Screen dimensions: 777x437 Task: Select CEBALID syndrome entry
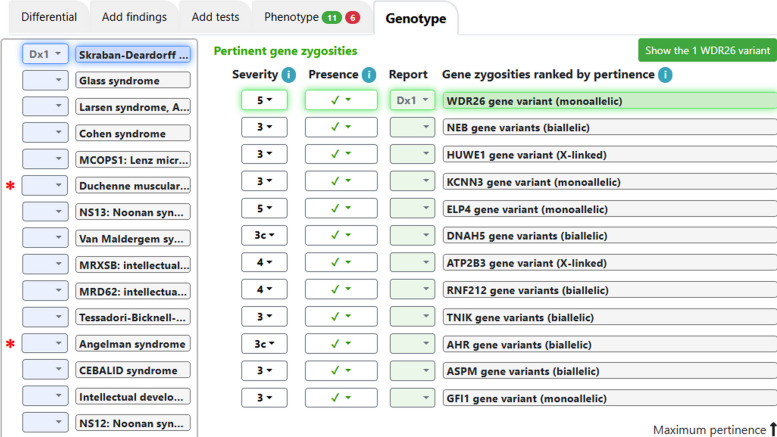(x=133, y=370)
